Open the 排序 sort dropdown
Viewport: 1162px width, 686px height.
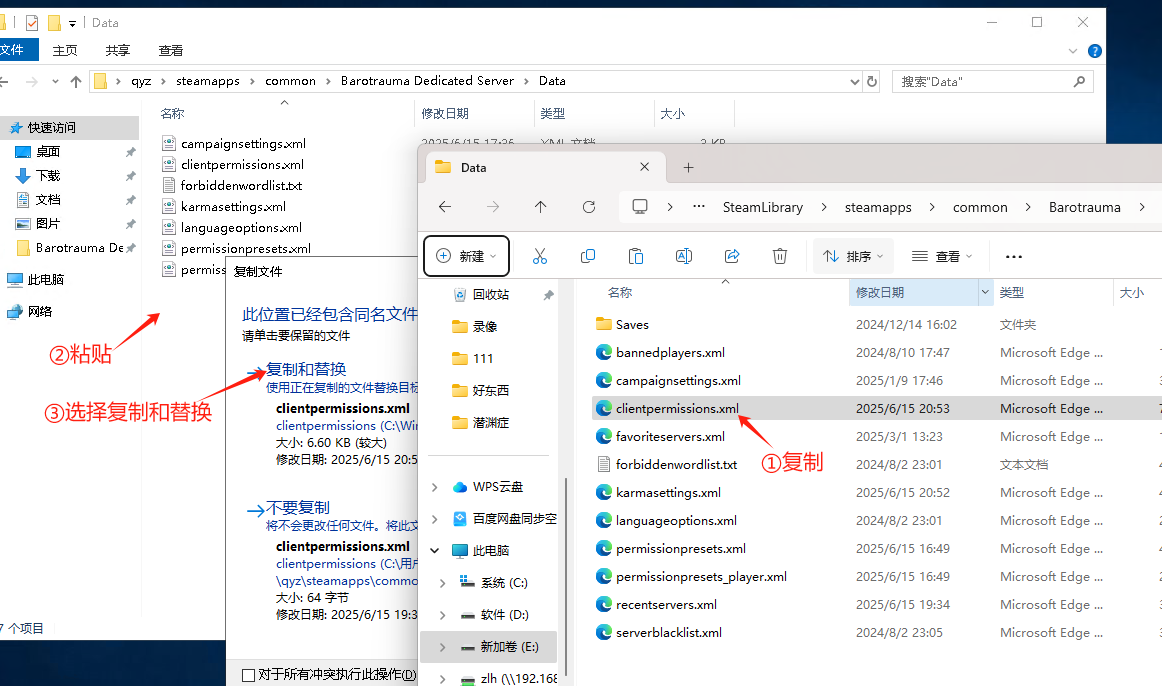click(x=853, y=256)
